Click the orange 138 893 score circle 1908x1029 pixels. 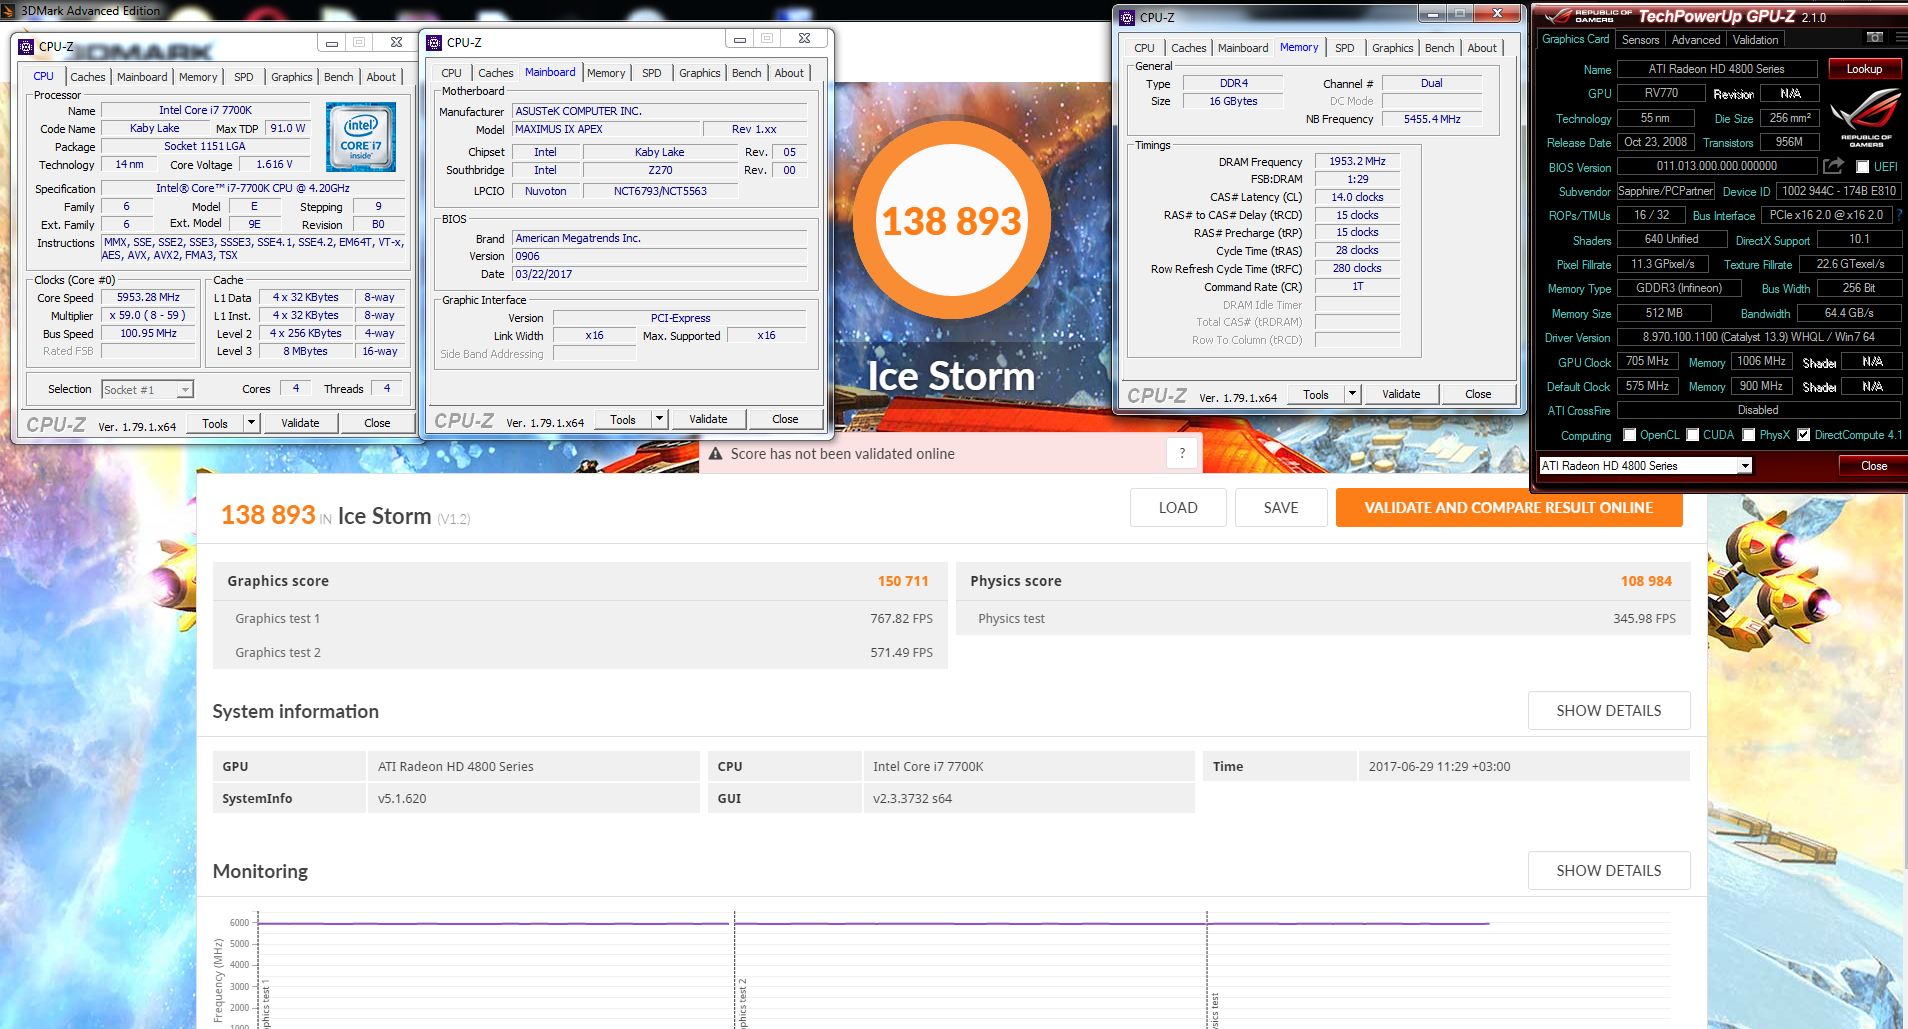click(x=951, y=220)
